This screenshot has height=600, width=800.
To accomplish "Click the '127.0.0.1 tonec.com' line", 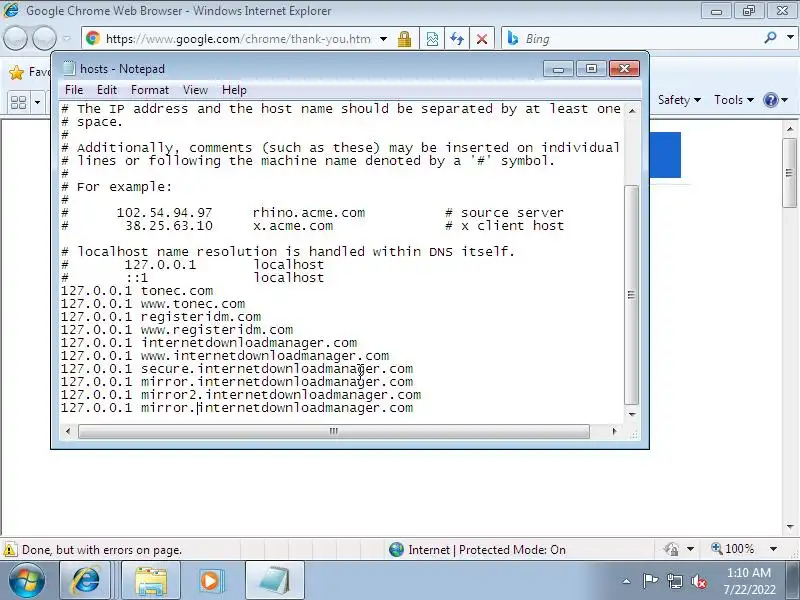I will pos(137,291).
